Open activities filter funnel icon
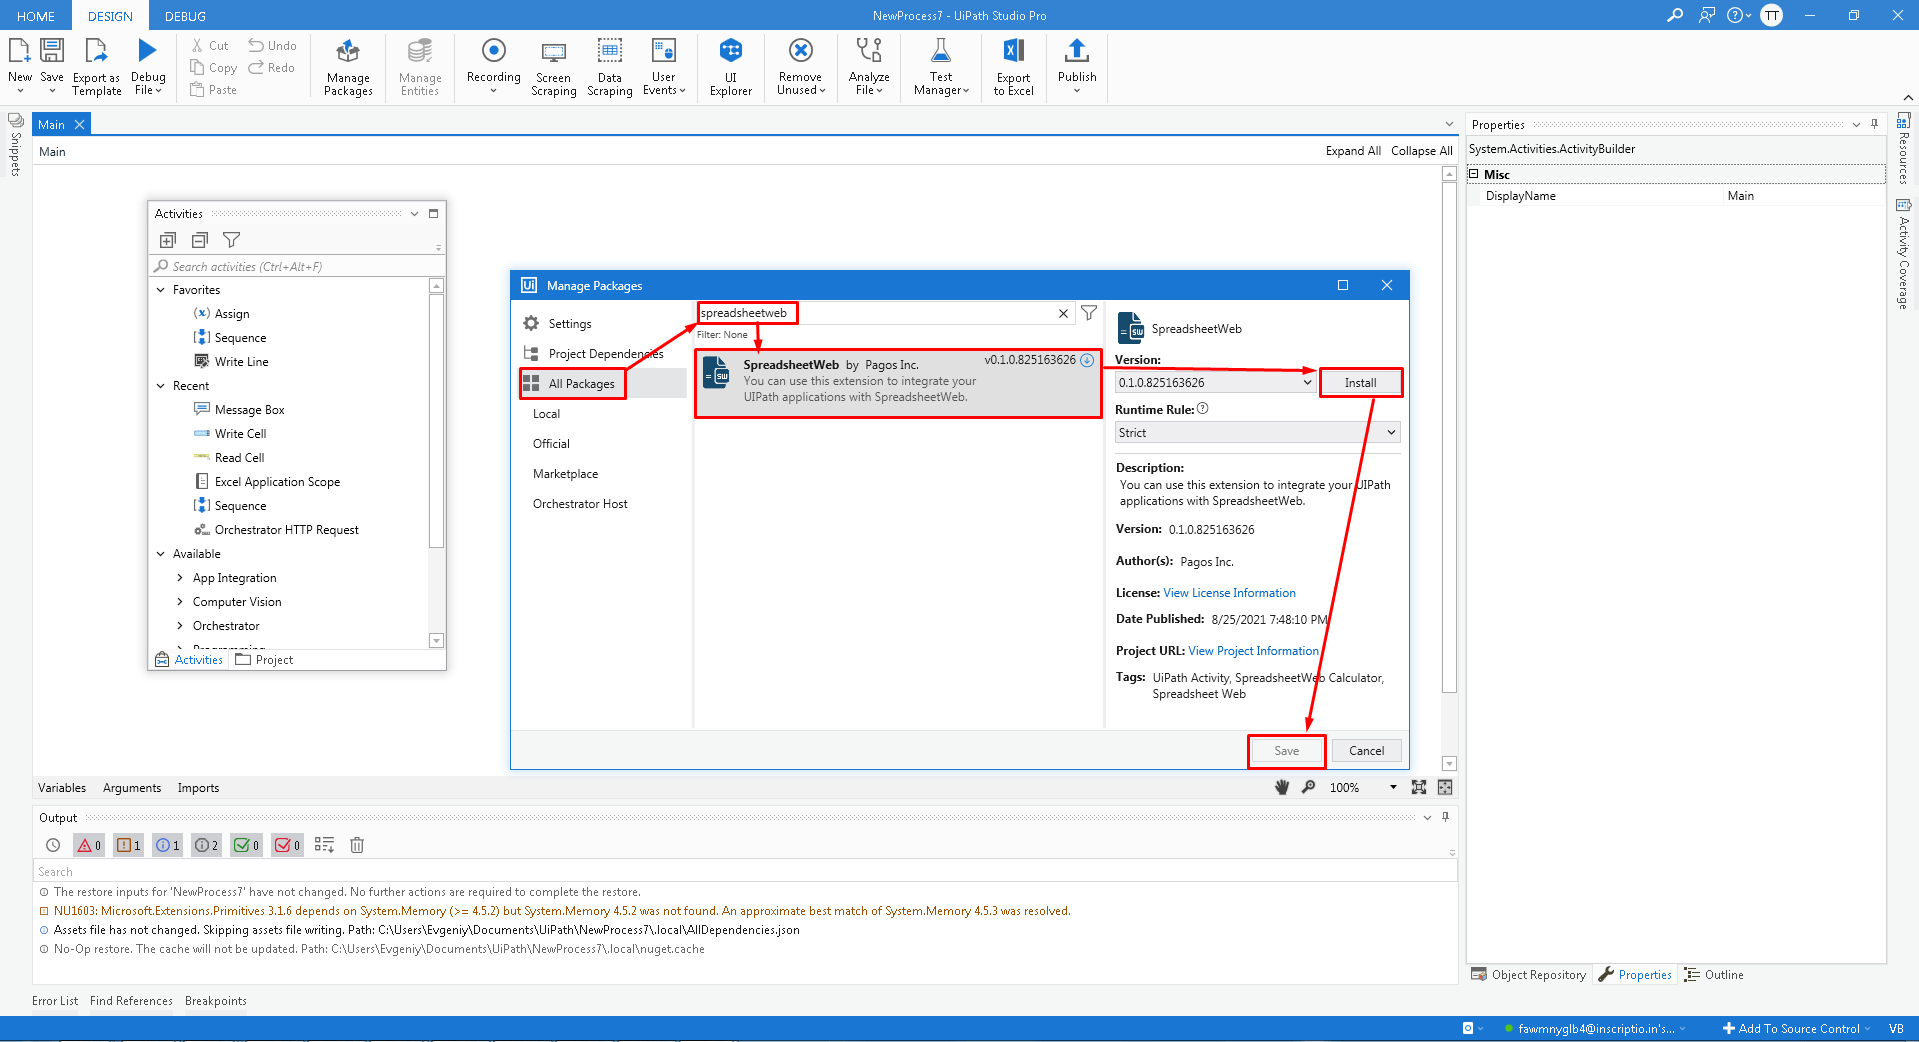The width and height of the screenshot is (1919, 1042). coord(231,240)
